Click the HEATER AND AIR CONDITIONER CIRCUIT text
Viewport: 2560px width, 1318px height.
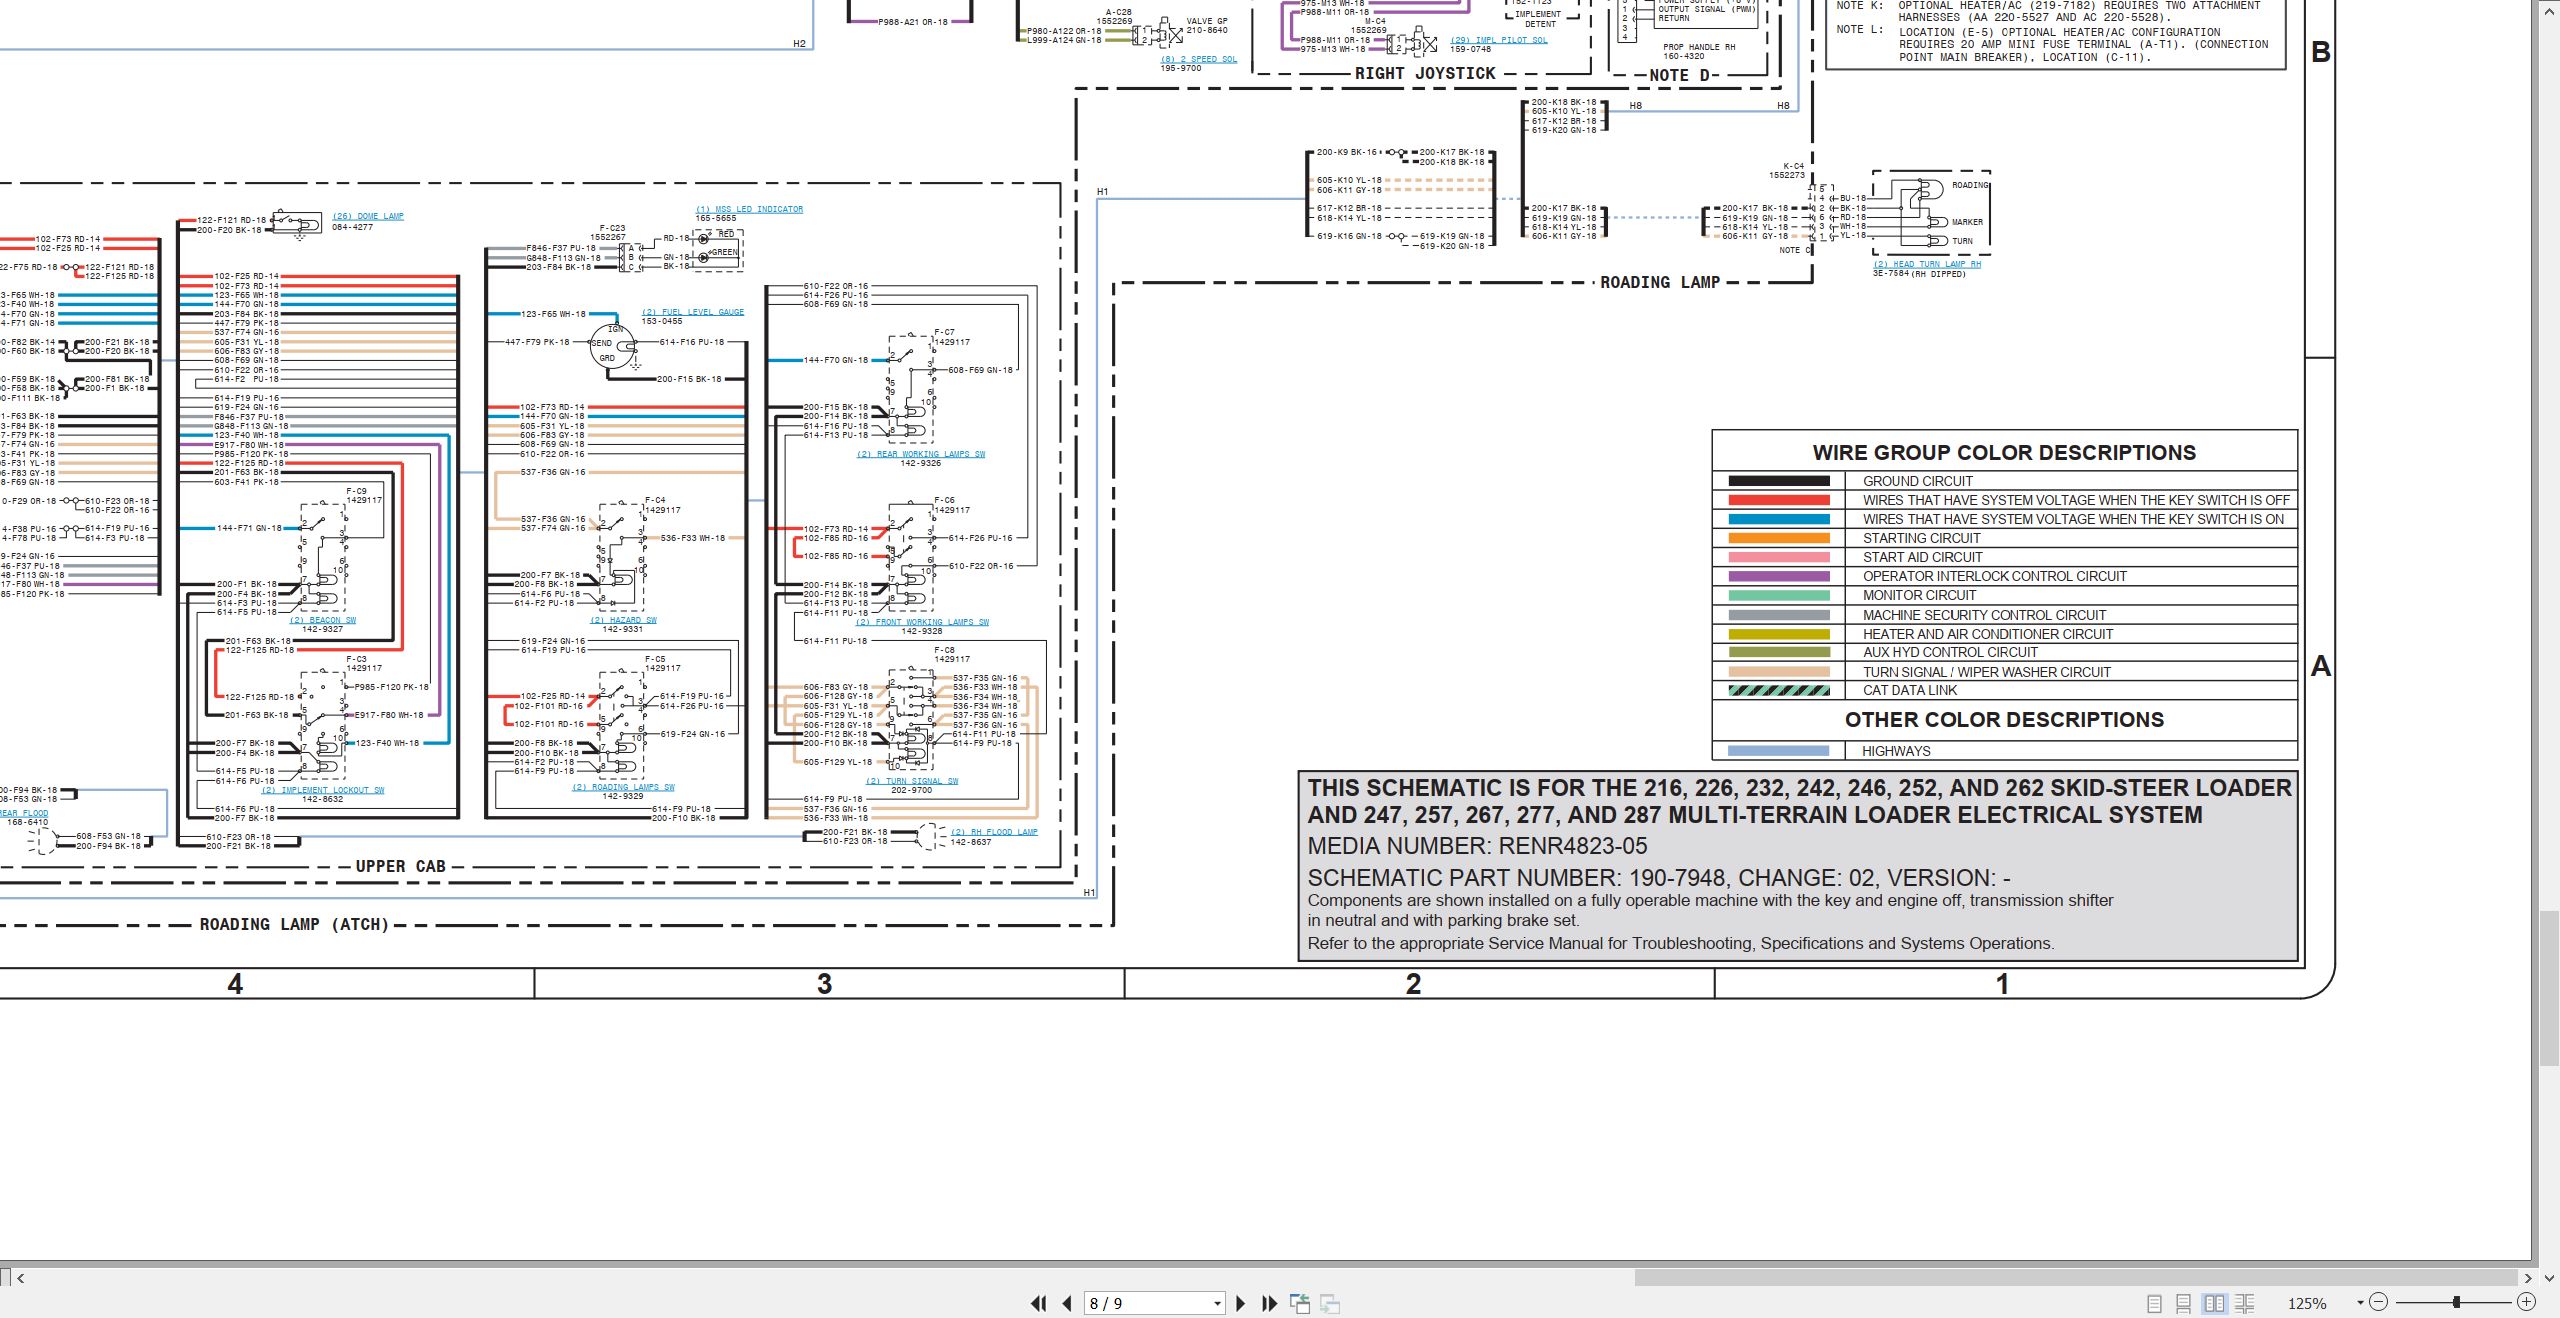(1988, 634)
